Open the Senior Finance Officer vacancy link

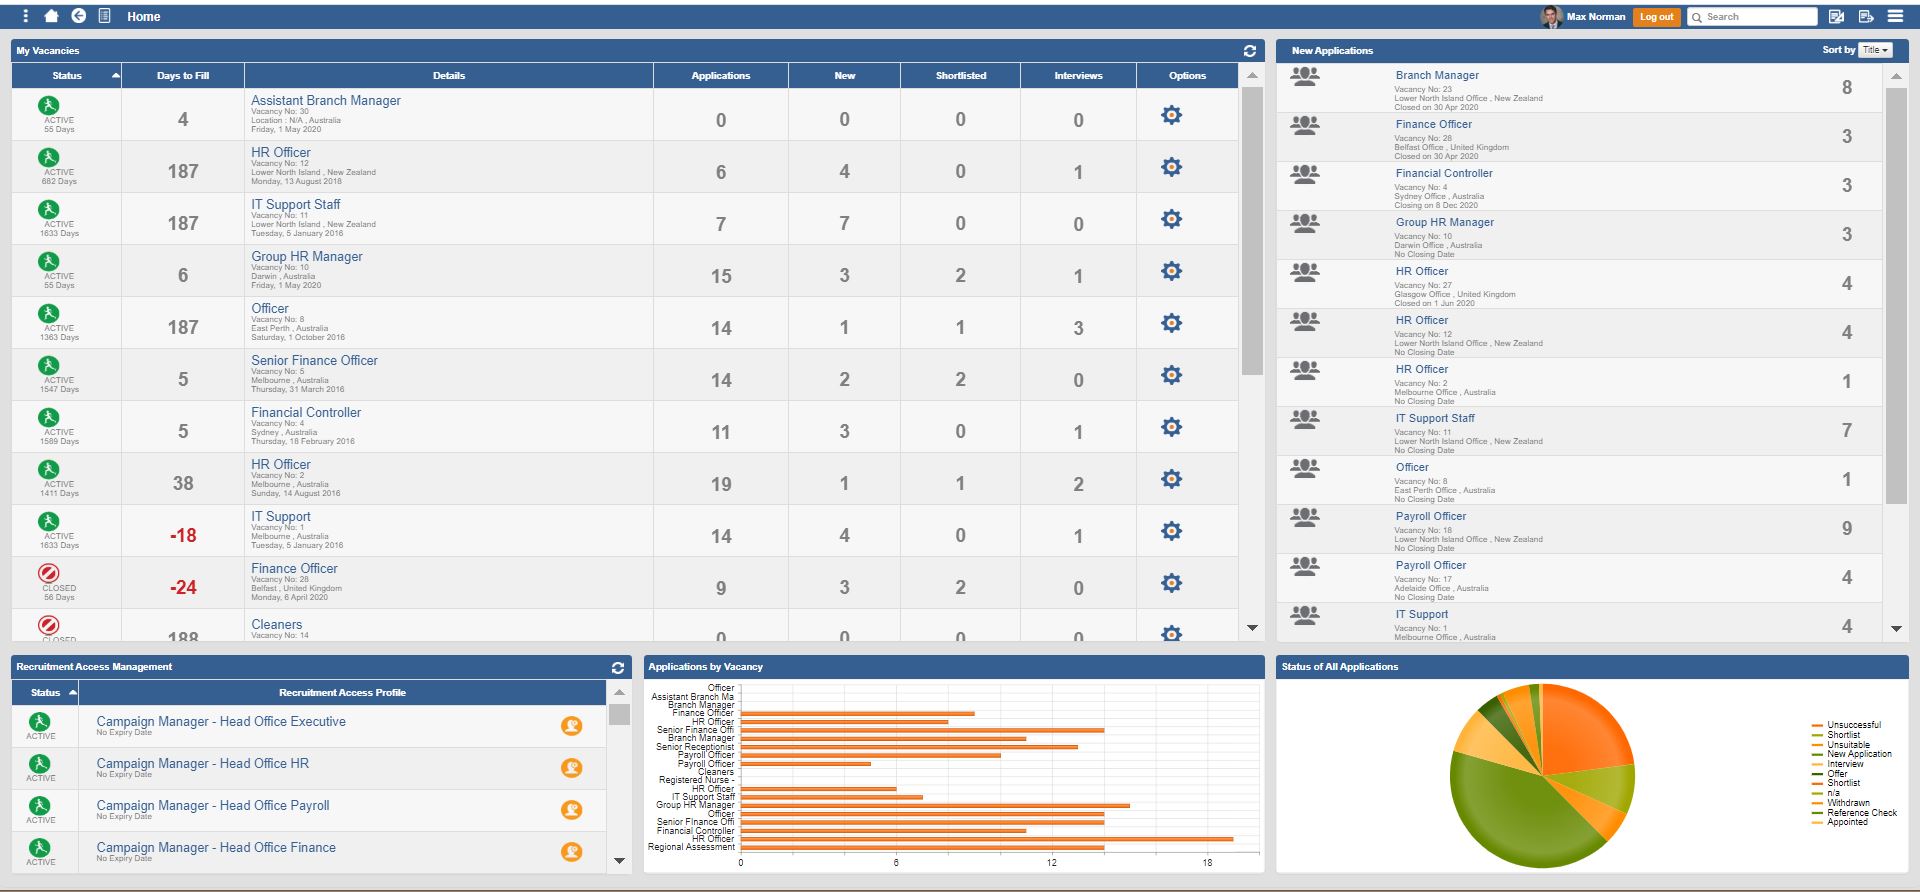point(314,361)
